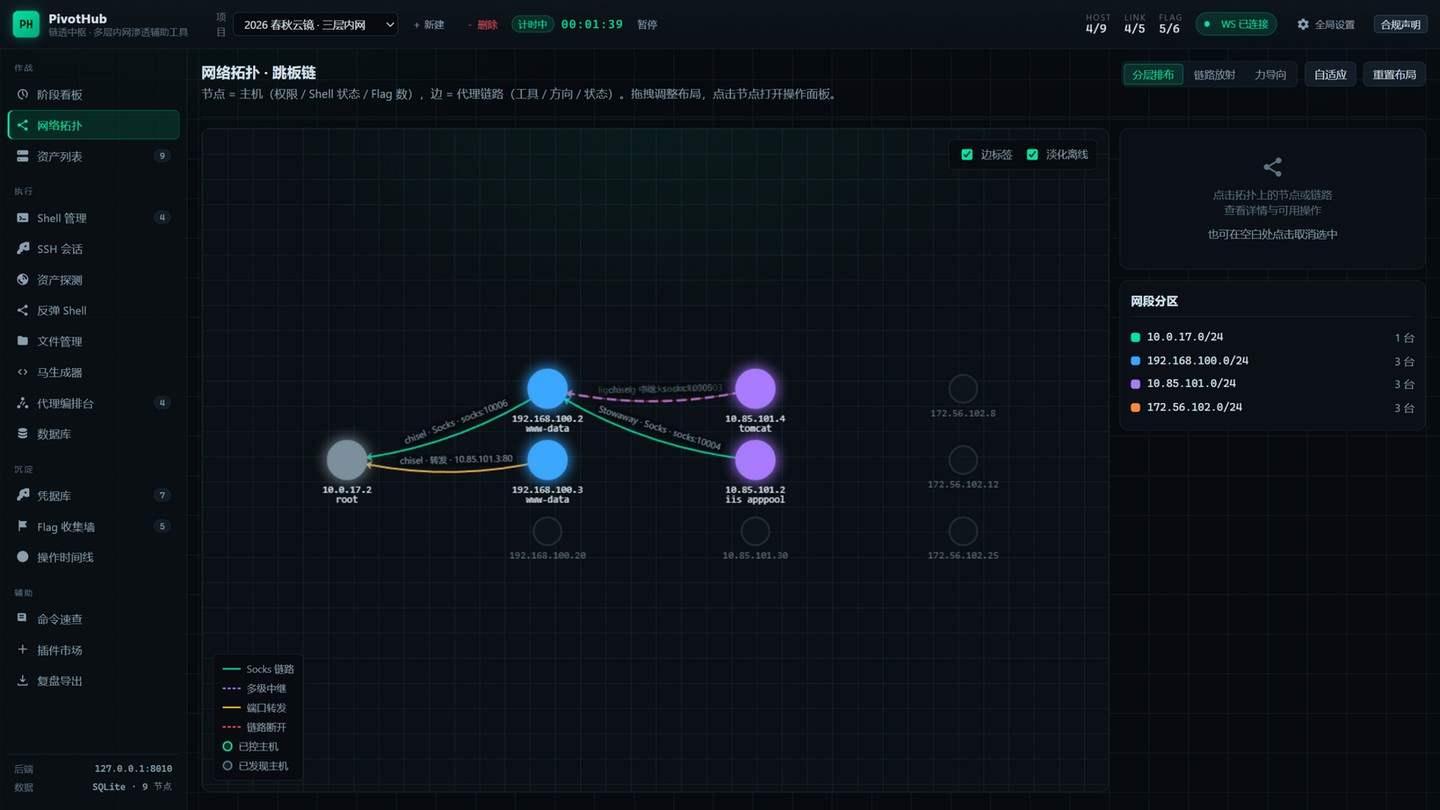The image size is (1440, 810).
Task: Click 暂停 timer button
Action: click(647, 24)
